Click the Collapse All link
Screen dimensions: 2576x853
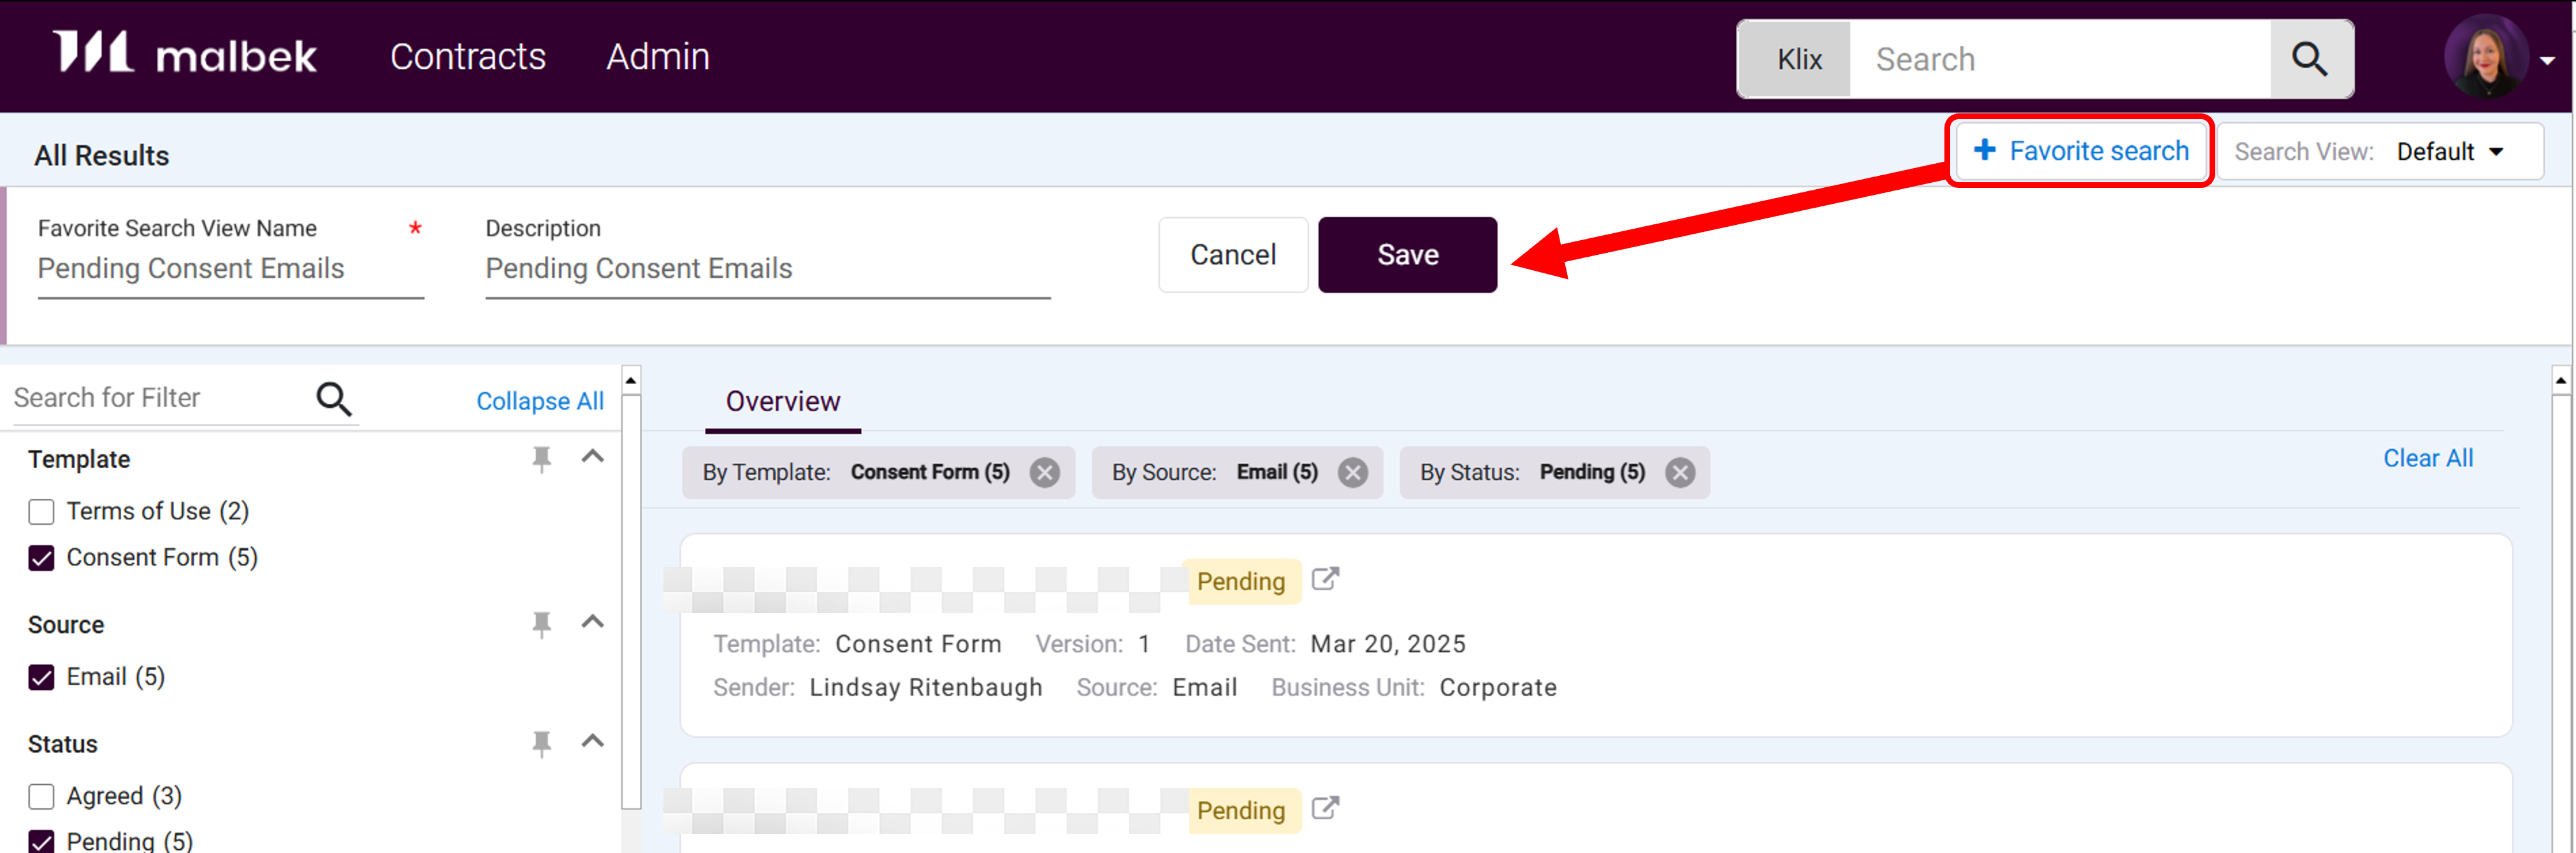[x=540, y=401]
